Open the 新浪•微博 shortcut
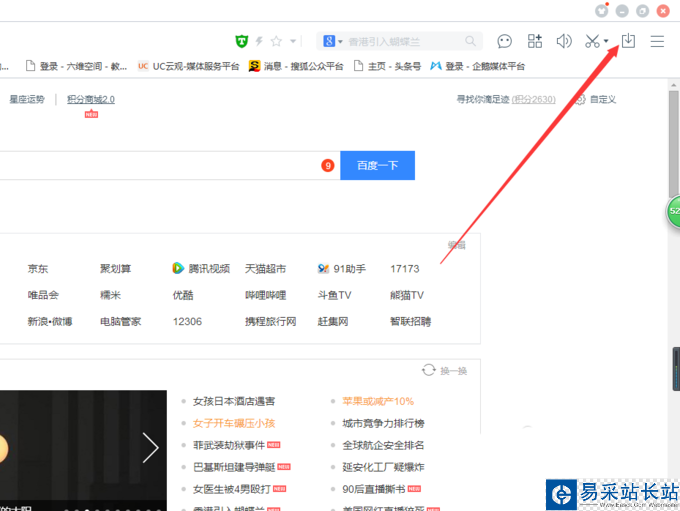This screenshot has height=511, width=680. click(x=50, y=321)
